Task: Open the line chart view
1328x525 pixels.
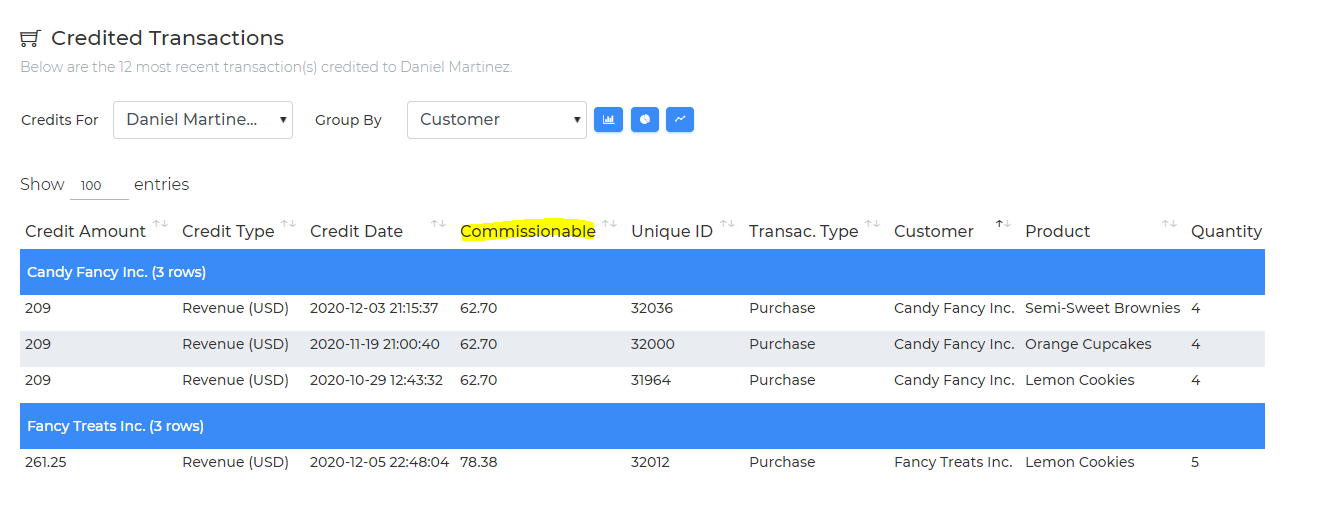Action: click(x=680, y=119)
